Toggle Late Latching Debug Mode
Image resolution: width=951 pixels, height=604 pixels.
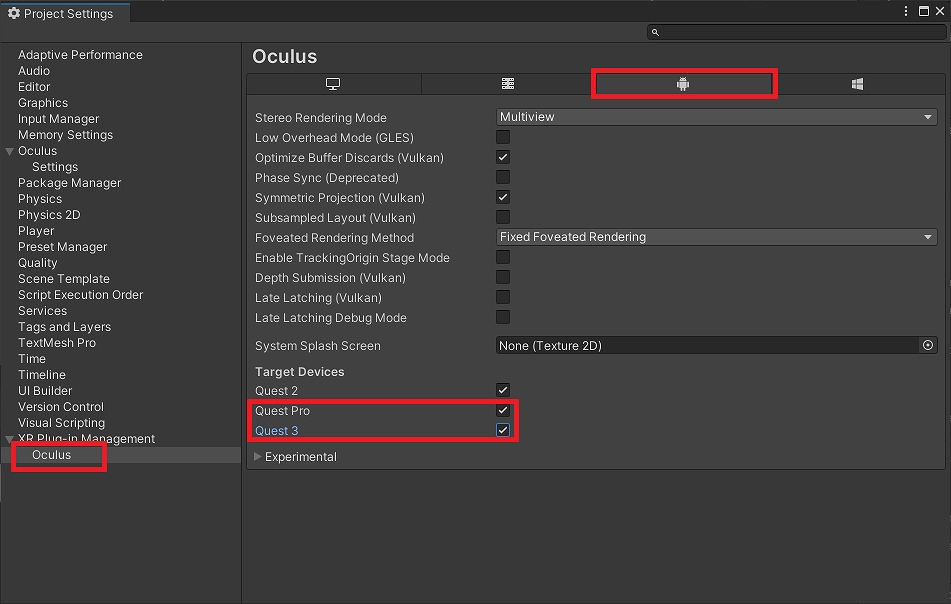pos(503,317)
